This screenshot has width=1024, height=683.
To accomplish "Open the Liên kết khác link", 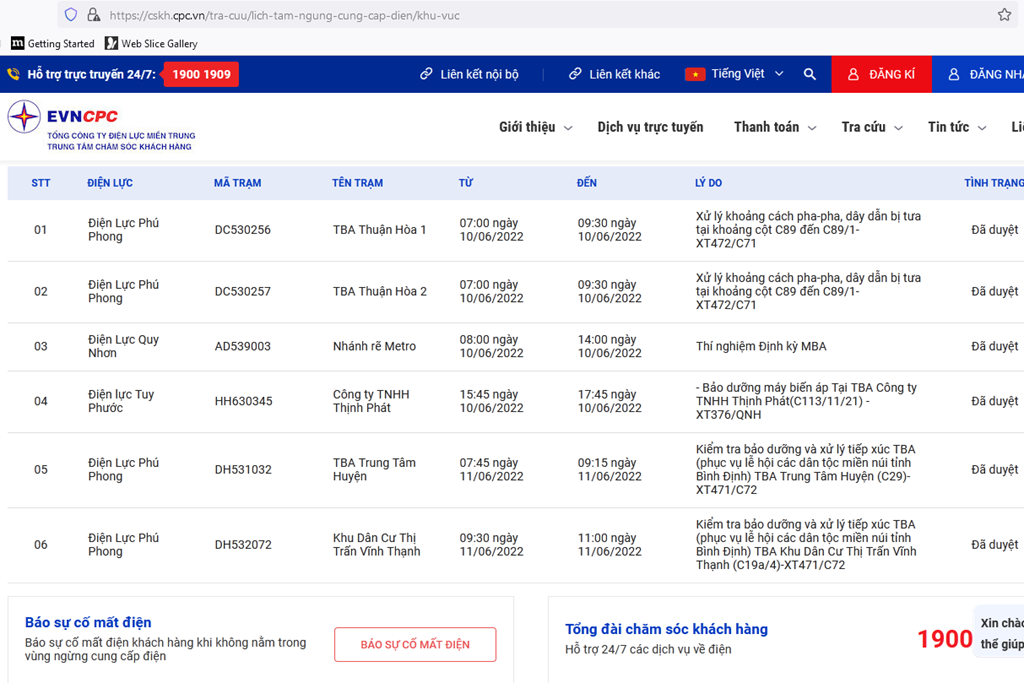I will click(614, 74).
